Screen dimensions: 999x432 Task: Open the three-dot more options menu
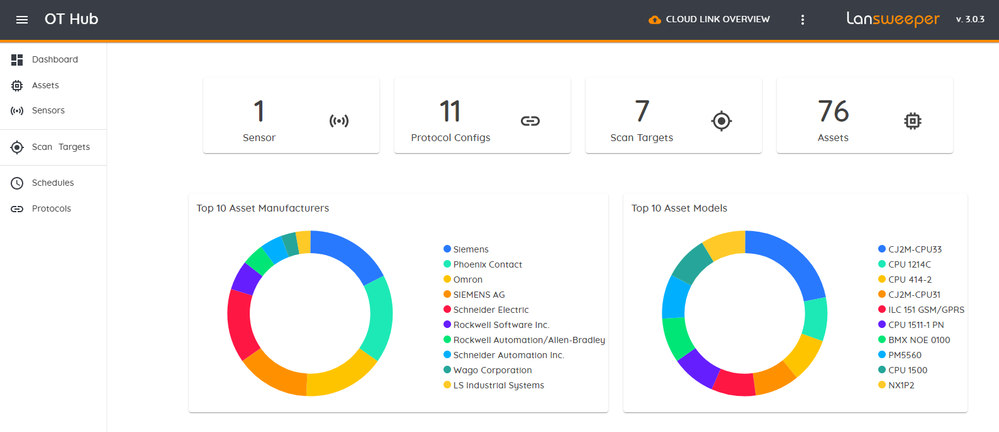click(x=802, y=20)
